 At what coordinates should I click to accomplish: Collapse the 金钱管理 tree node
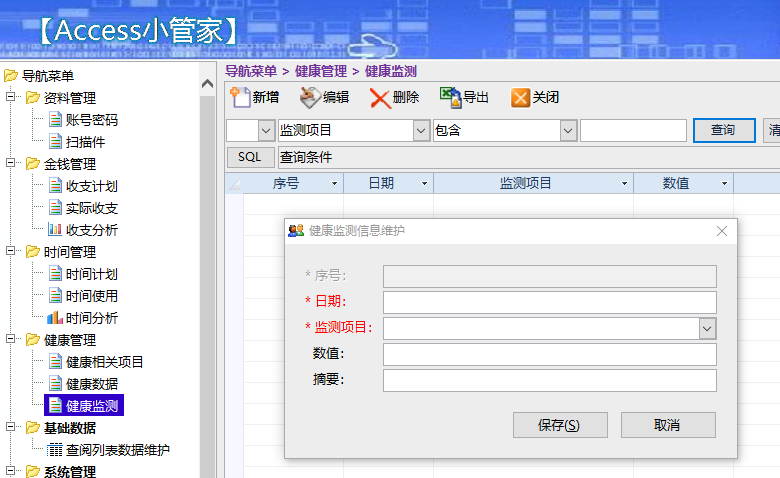(x=10, y=163)
